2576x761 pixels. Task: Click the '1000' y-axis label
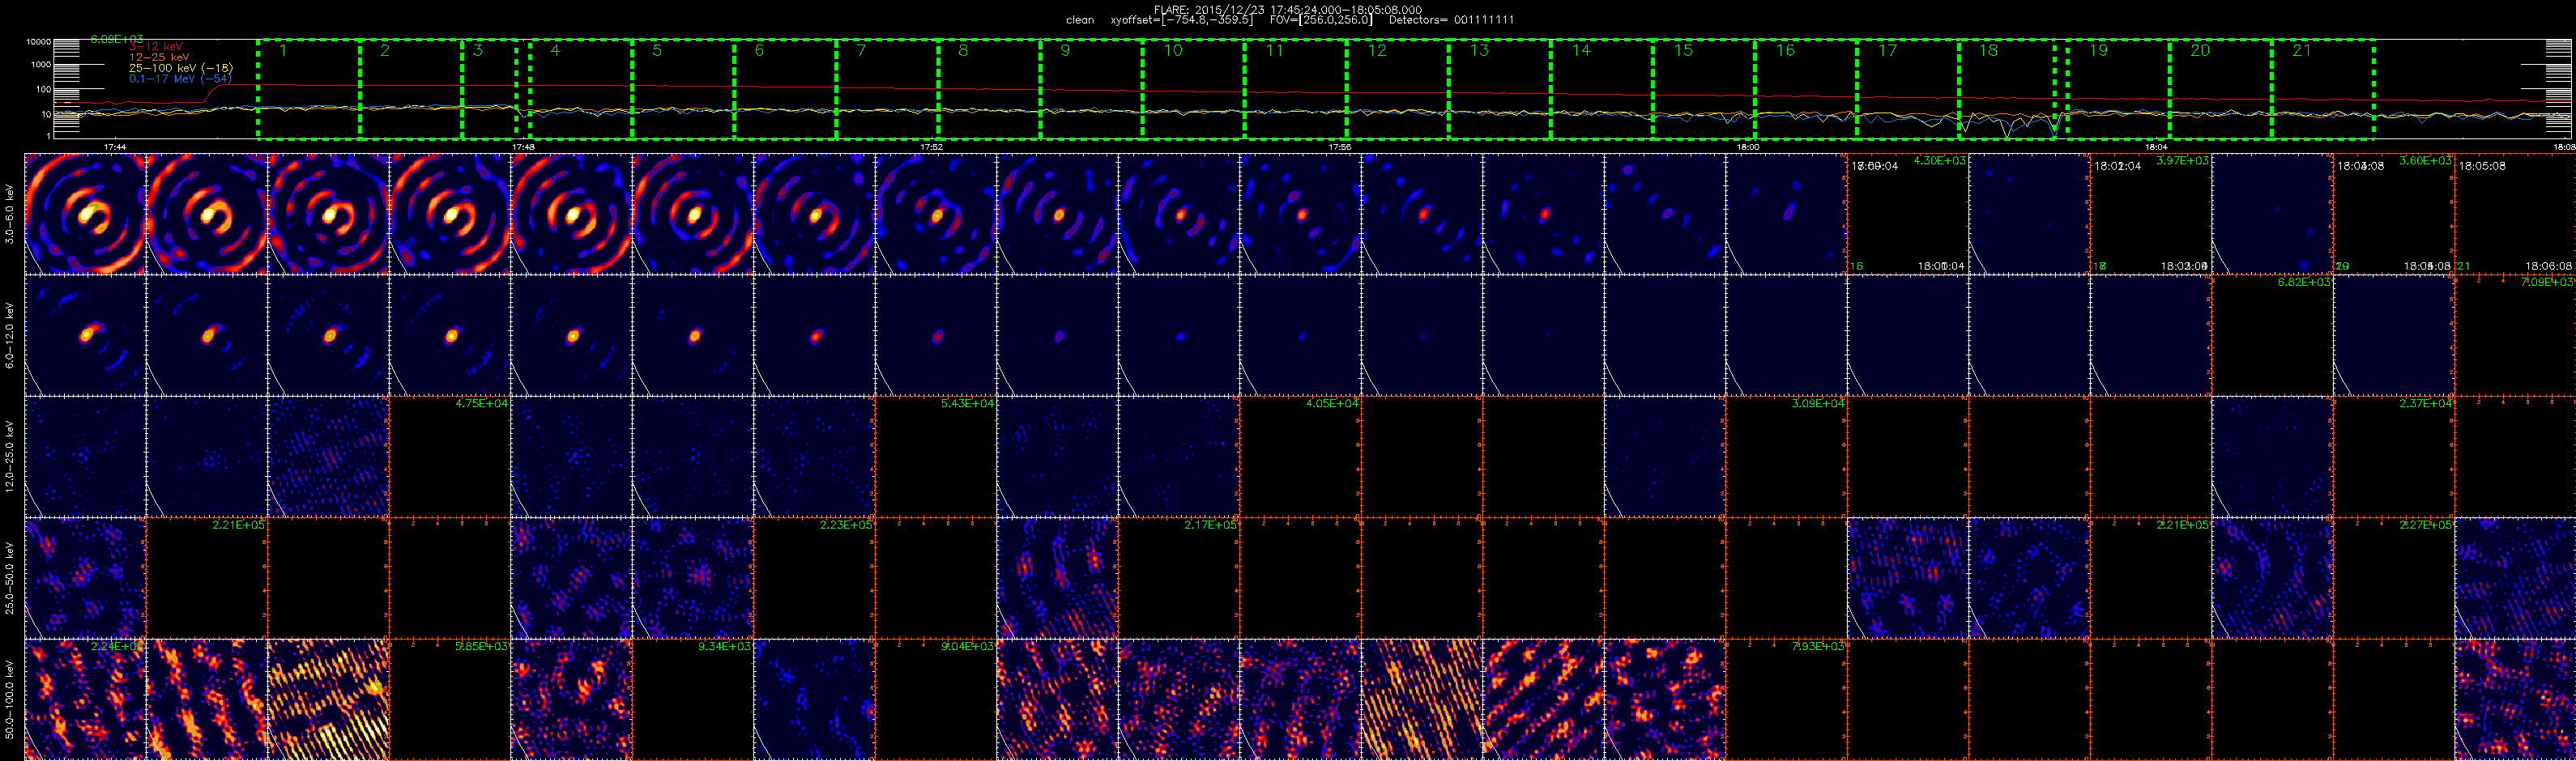41,65
